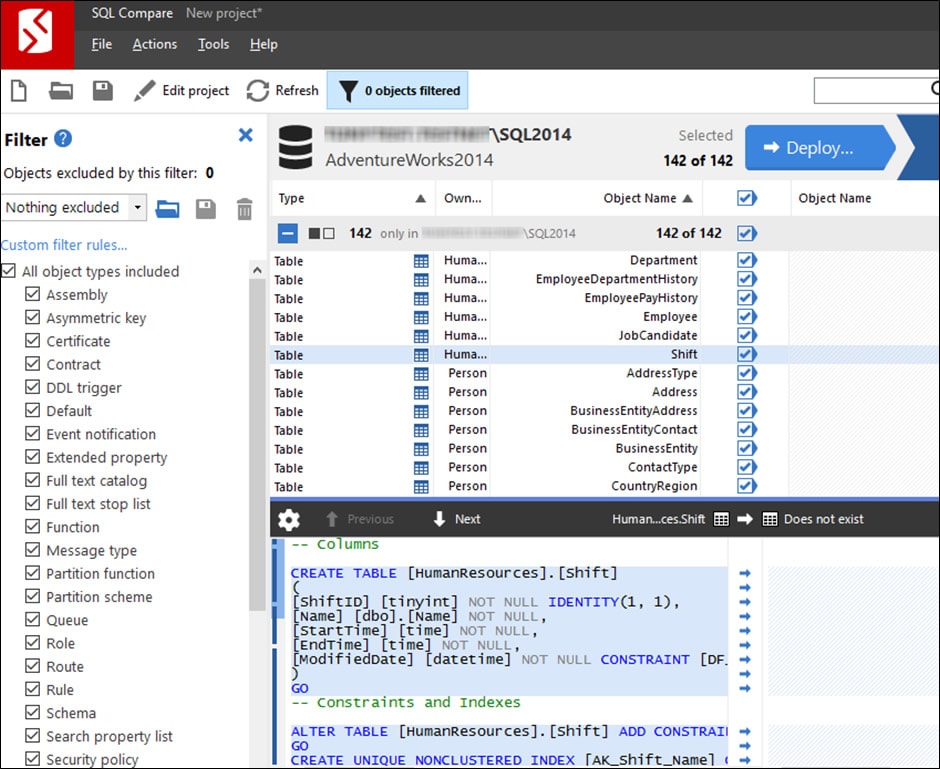Open project using the toolbar folder icon
The image size is (940, 769).
click(61, 91)
